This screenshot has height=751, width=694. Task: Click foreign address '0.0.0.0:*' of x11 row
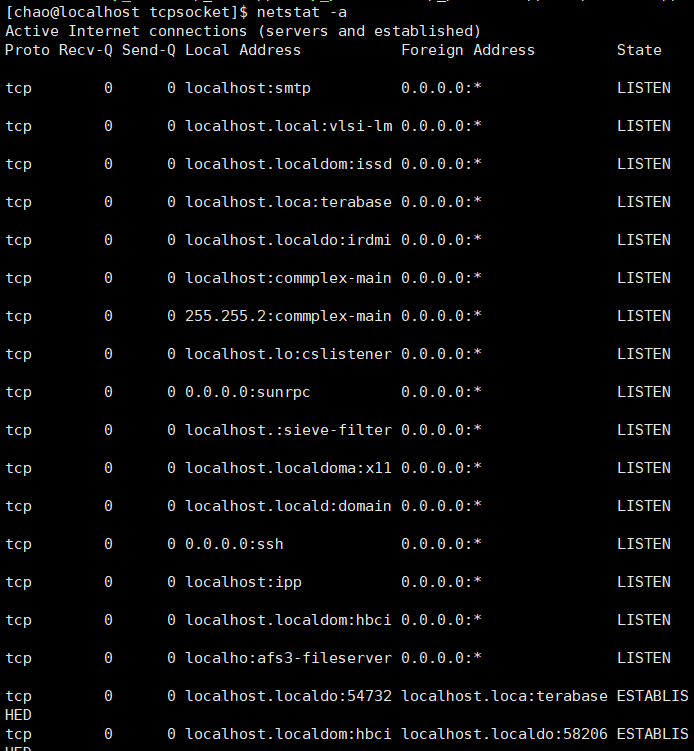pyautogui.click(x=441, y=468)
